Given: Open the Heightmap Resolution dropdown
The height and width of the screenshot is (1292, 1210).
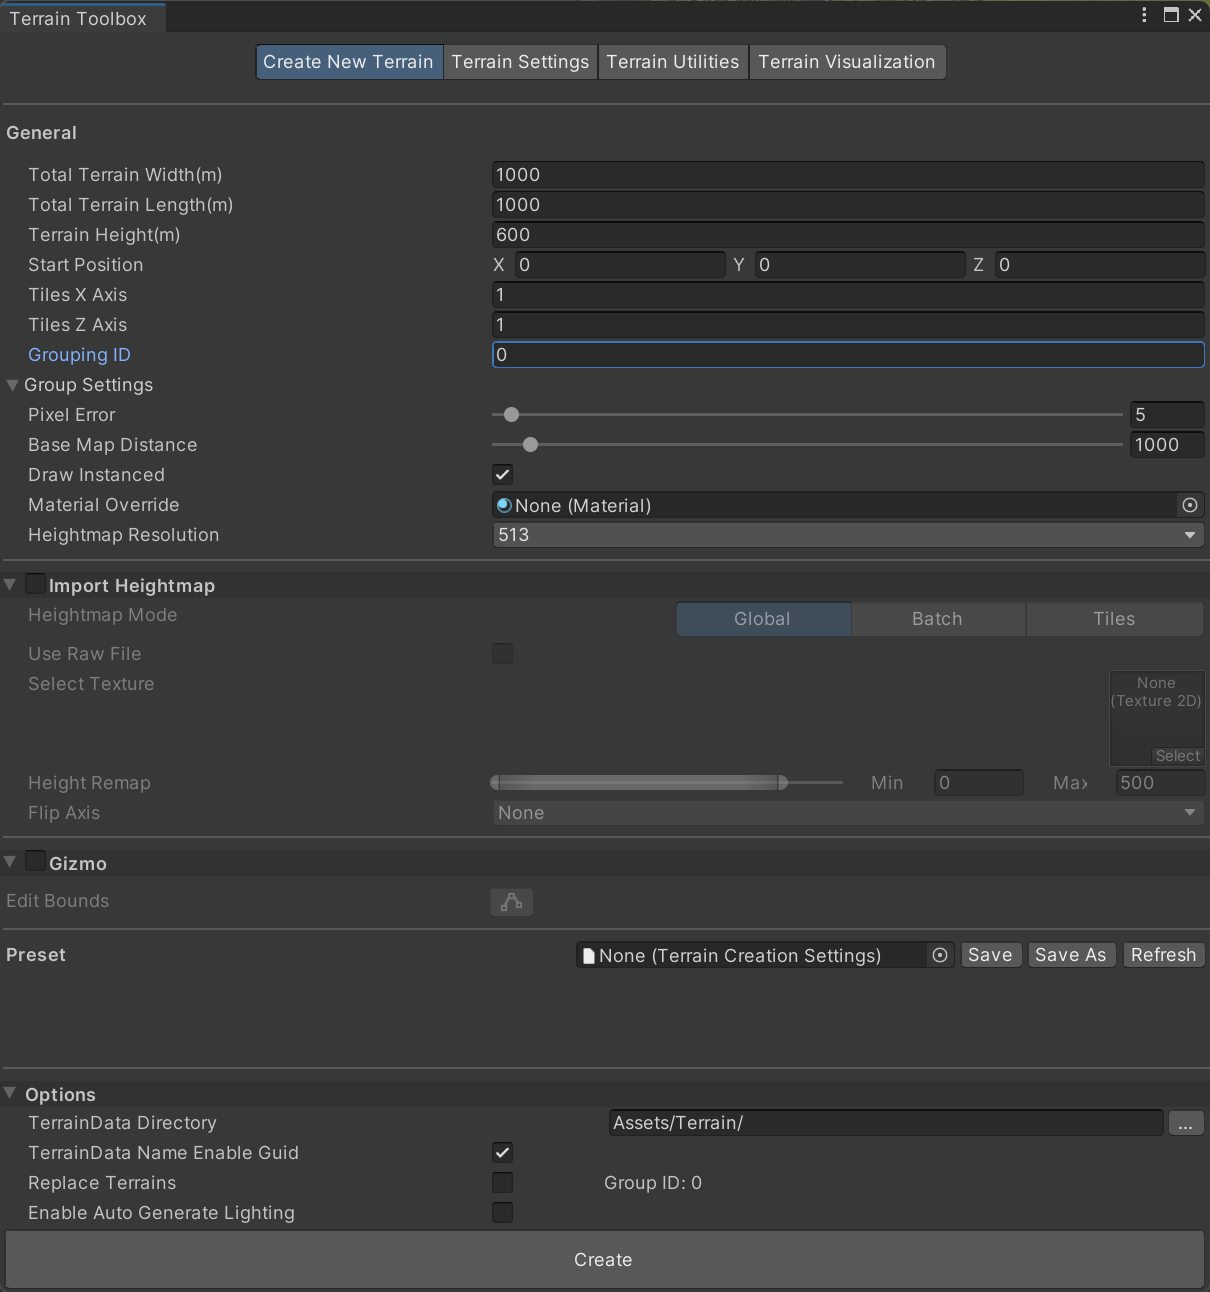Looking at the screenshot, I should point(848,535).
